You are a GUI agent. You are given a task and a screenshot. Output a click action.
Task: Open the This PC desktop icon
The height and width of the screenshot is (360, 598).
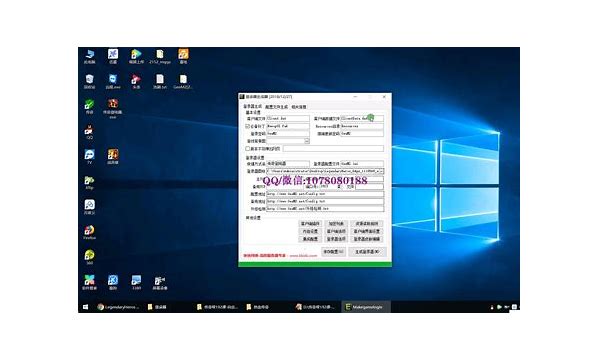89,56
